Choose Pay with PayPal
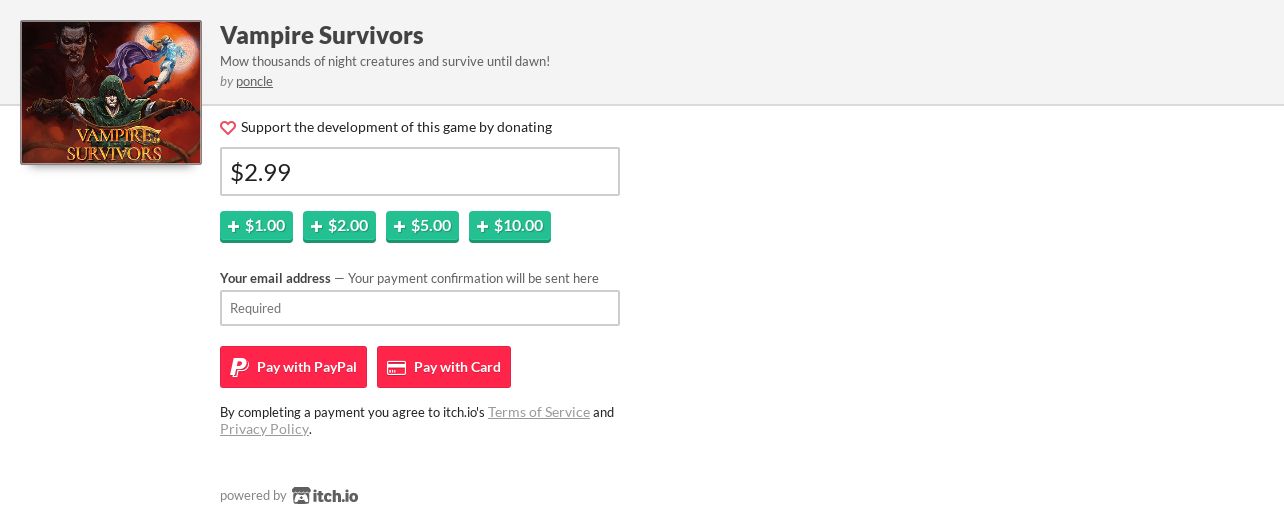The image size is (1284, 524). pyautogui.click(x=293, y=367)
